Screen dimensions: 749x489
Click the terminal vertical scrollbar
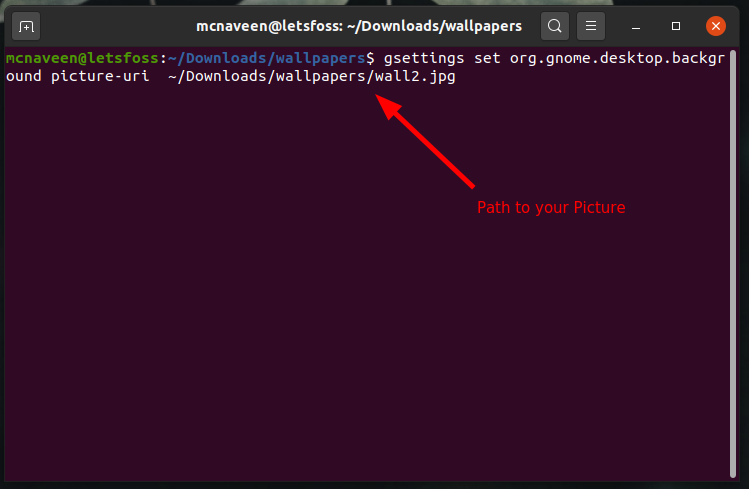733,263
